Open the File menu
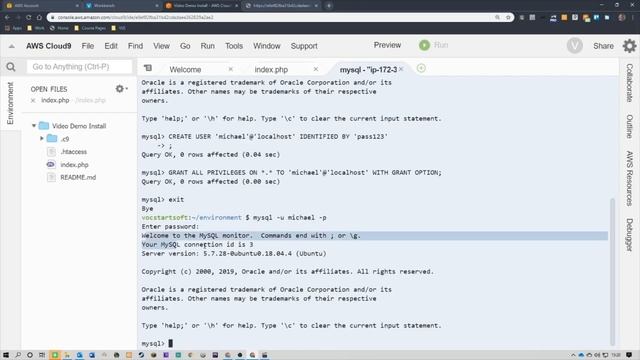 (x=88, y=46)
